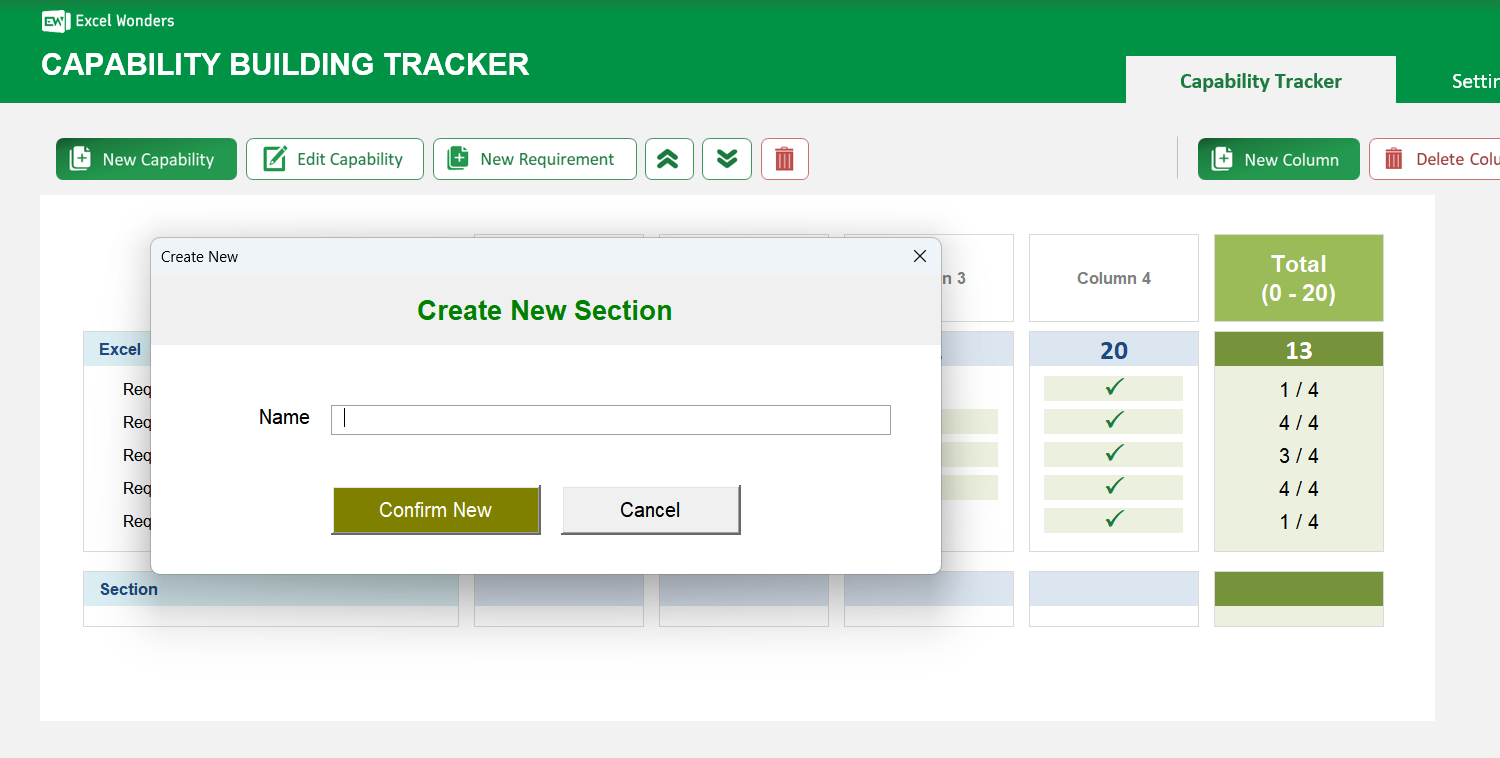Open the Settings tab
Viewport: 1500px width, 758px height.
1477,80
